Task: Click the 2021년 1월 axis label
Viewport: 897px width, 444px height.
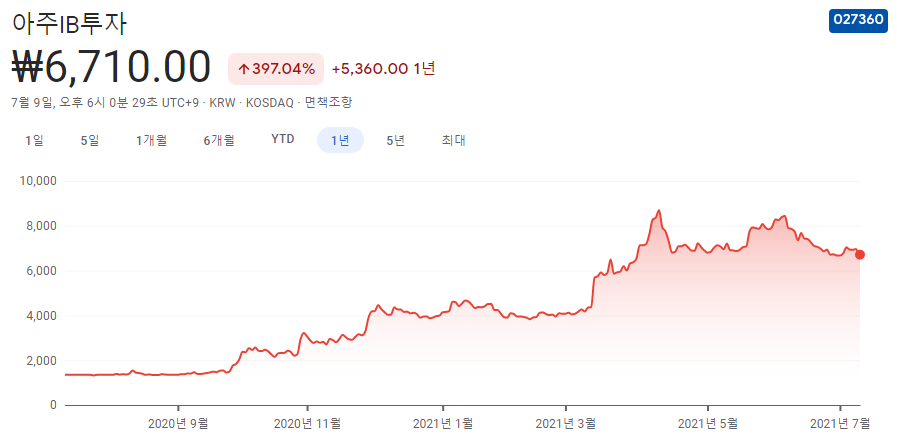Action: coord(443,424)
